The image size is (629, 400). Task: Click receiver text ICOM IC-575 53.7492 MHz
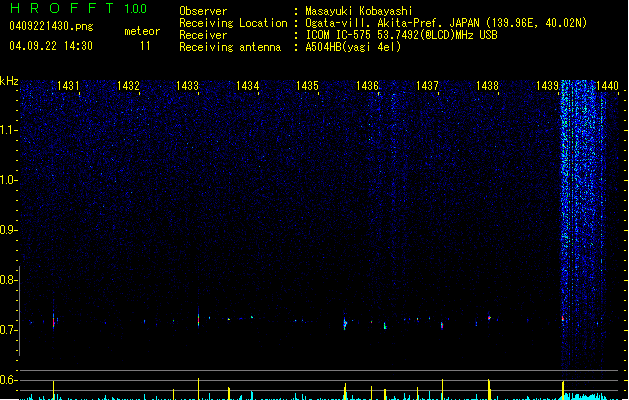401,35
